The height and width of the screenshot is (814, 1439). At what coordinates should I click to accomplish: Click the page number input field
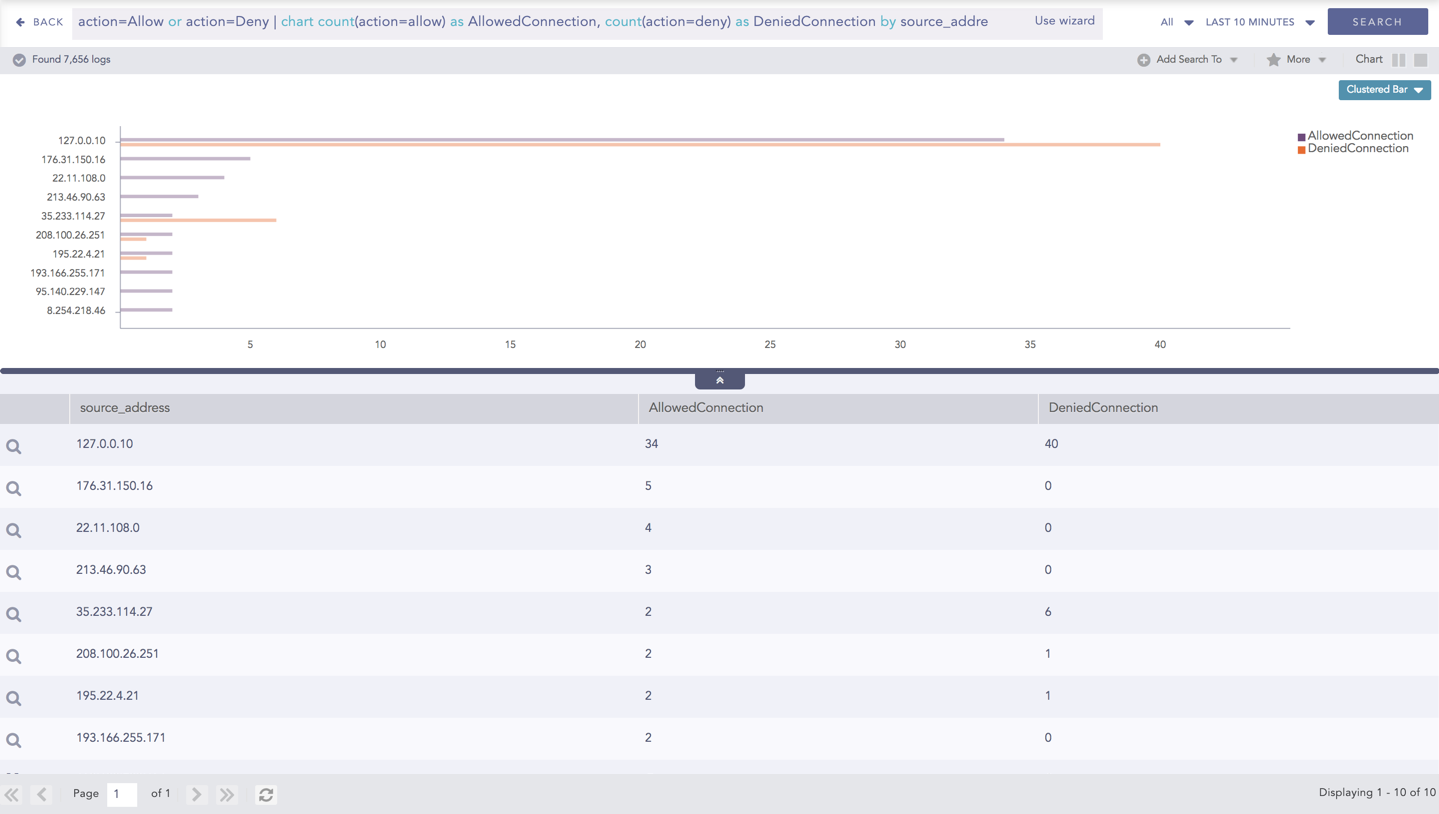[x=121, y=794]
